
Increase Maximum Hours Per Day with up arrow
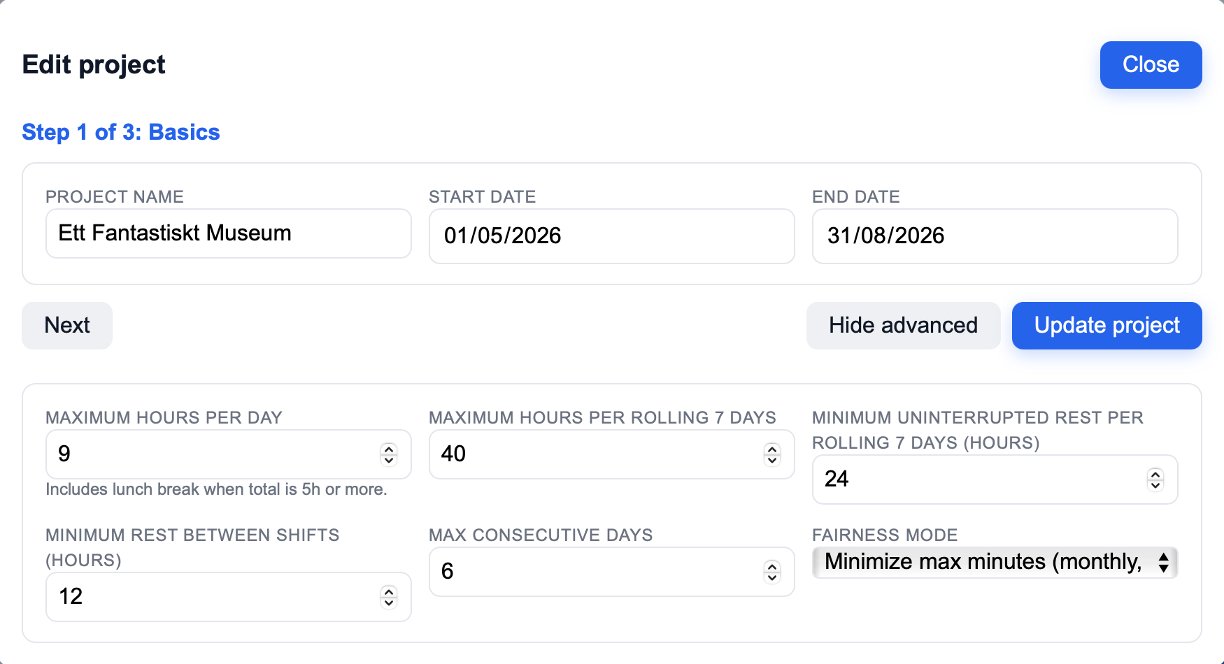pyautogui.click(x=389, y=449)
